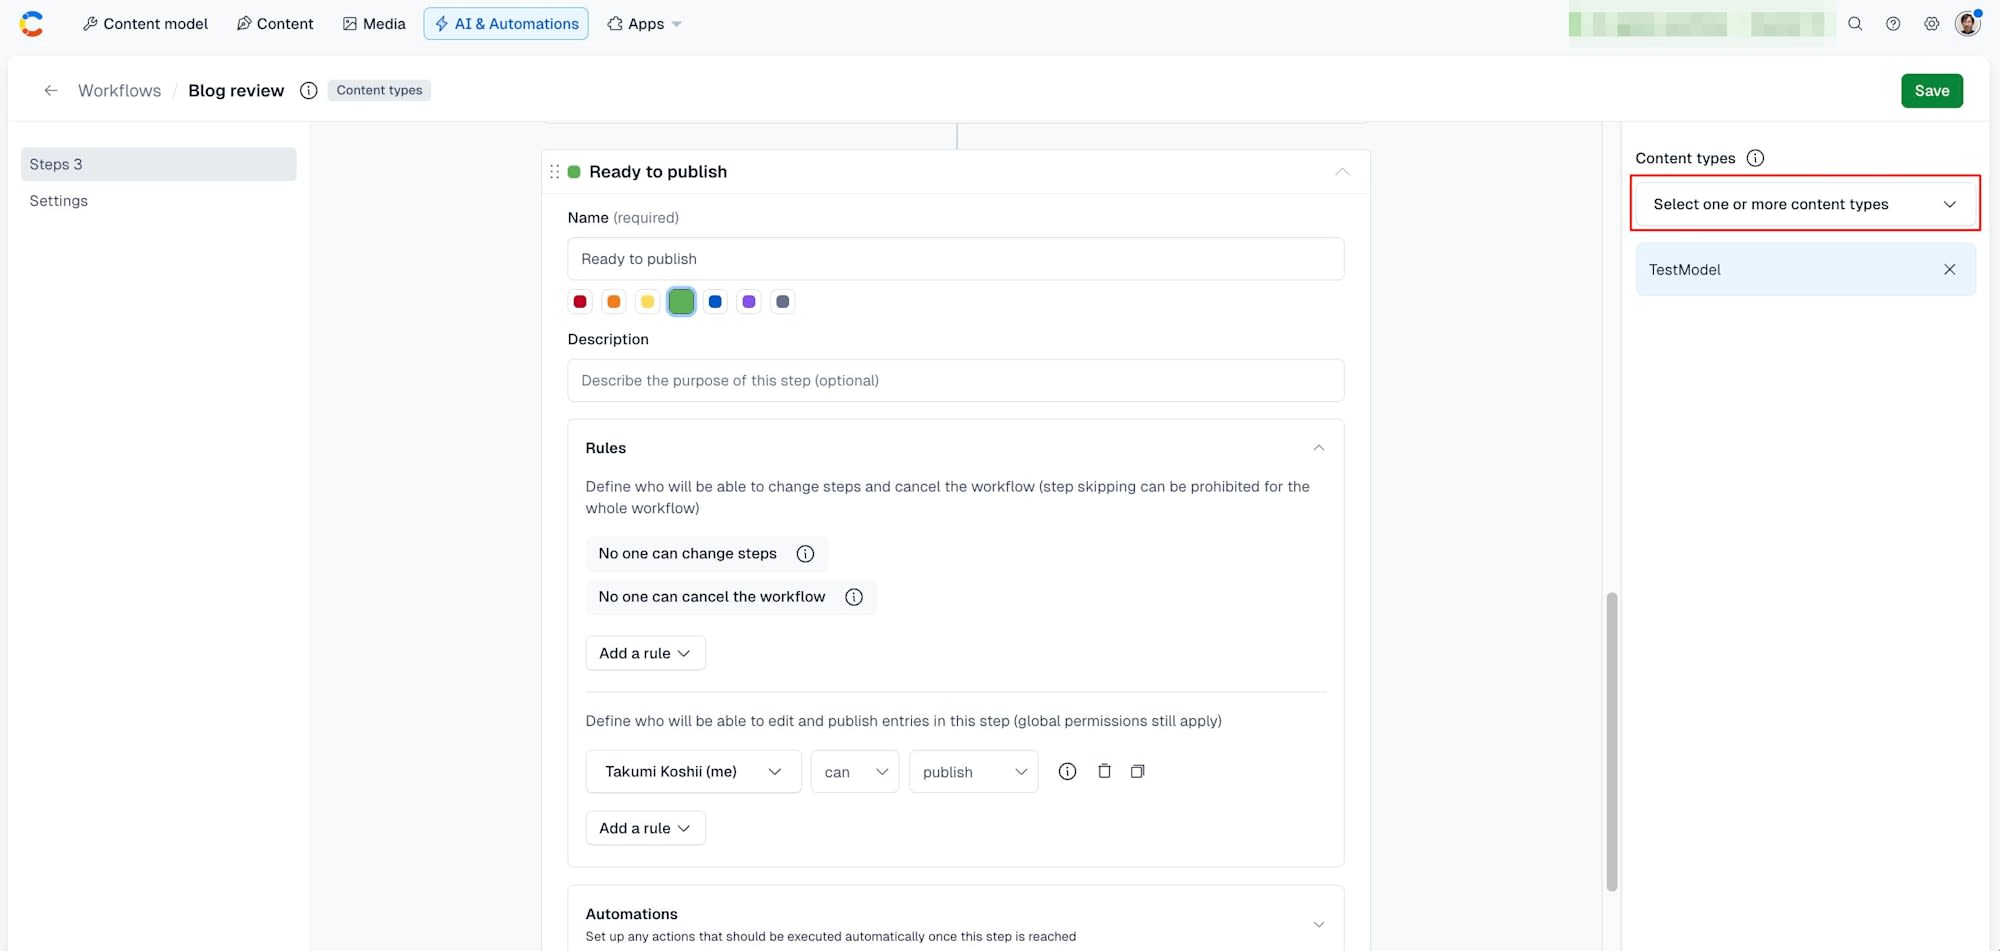Click info icon next to No one can change steps
2000x951 pixels.
[x=805, y=553]
